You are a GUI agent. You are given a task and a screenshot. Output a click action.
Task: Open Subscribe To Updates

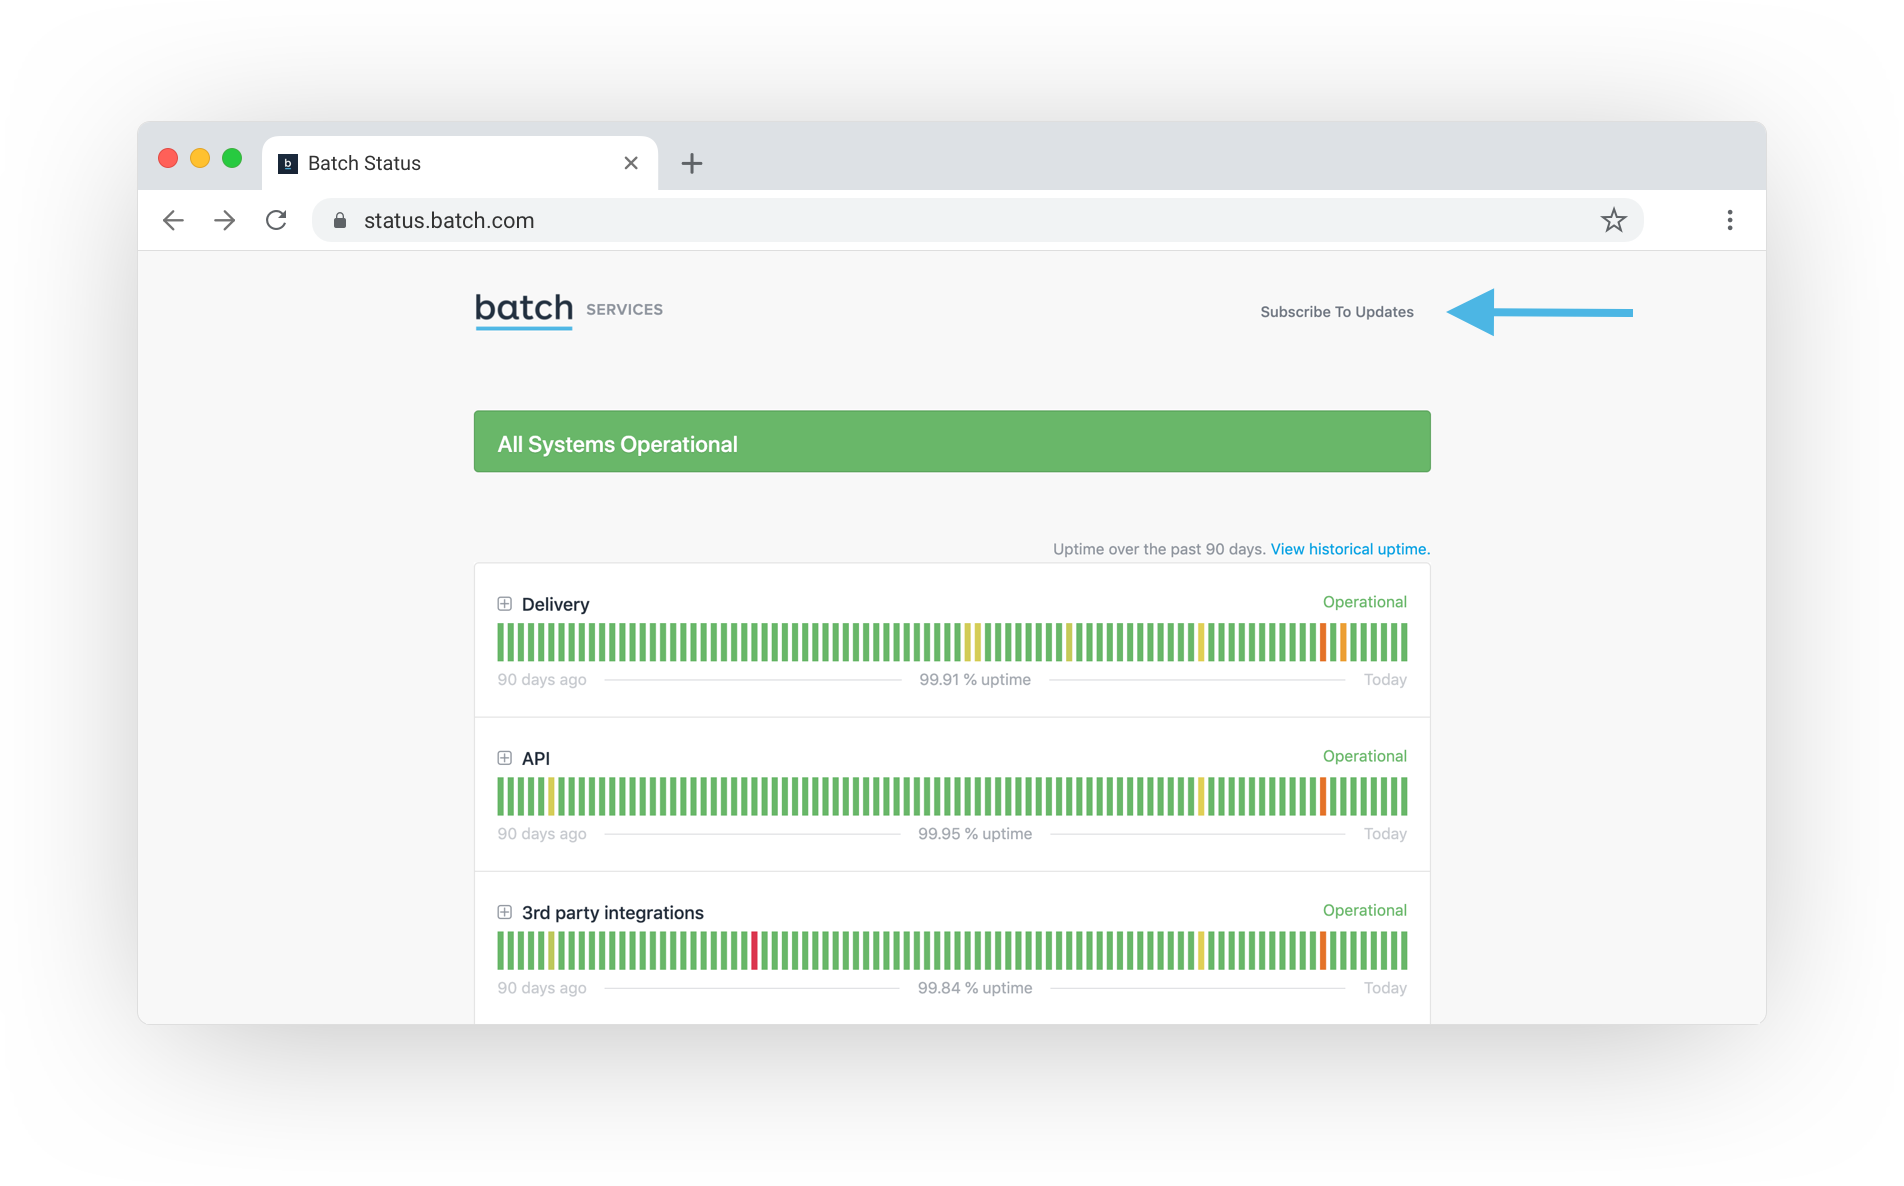click(x=1336, y=312)
